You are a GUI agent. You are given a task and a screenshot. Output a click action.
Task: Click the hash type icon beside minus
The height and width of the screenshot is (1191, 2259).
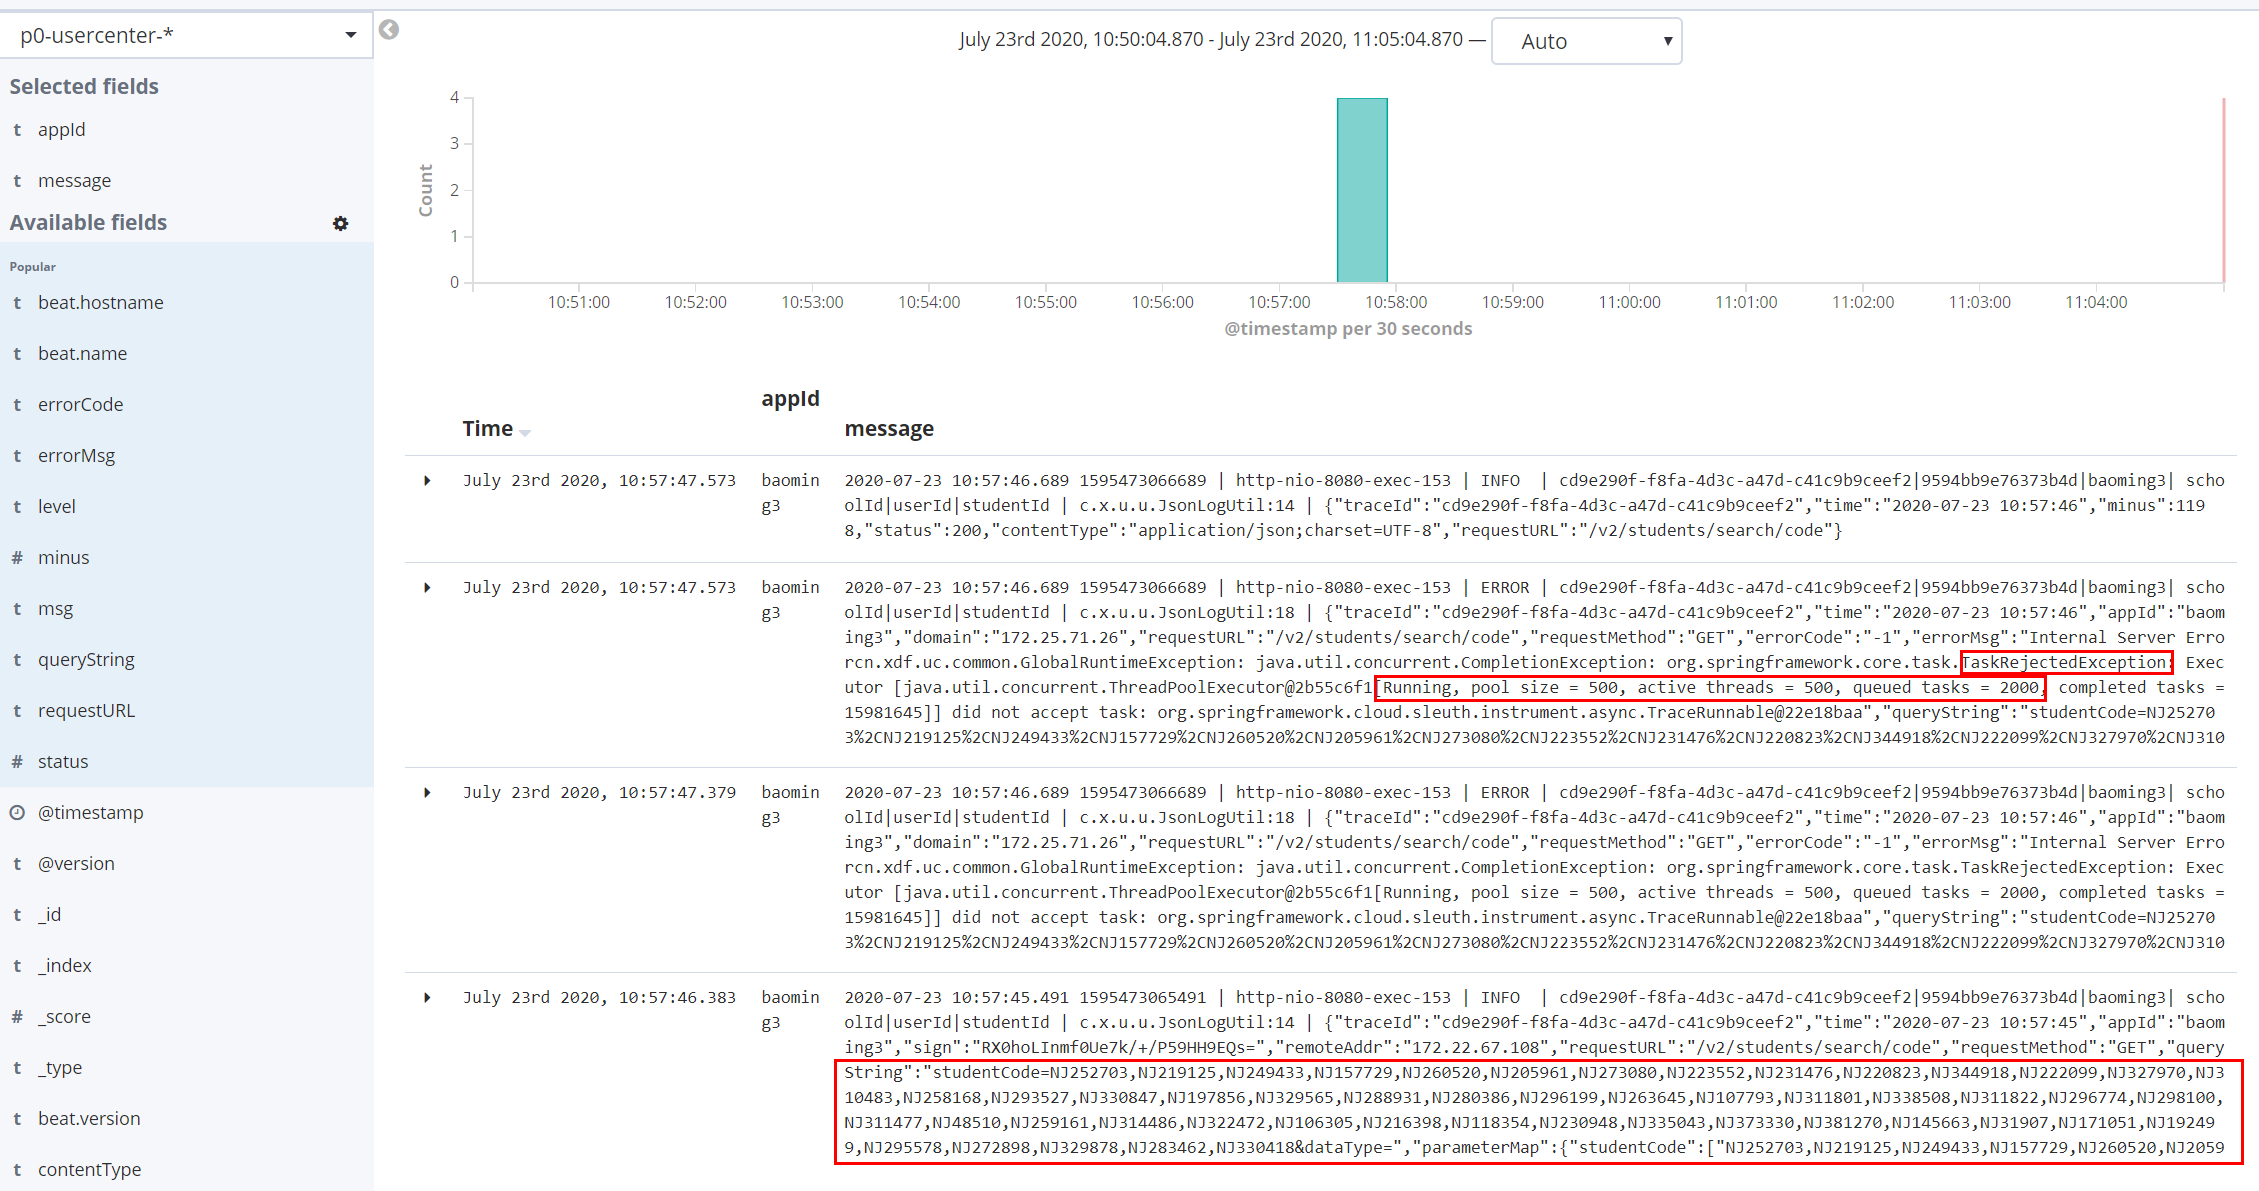[x=17, y=558]
